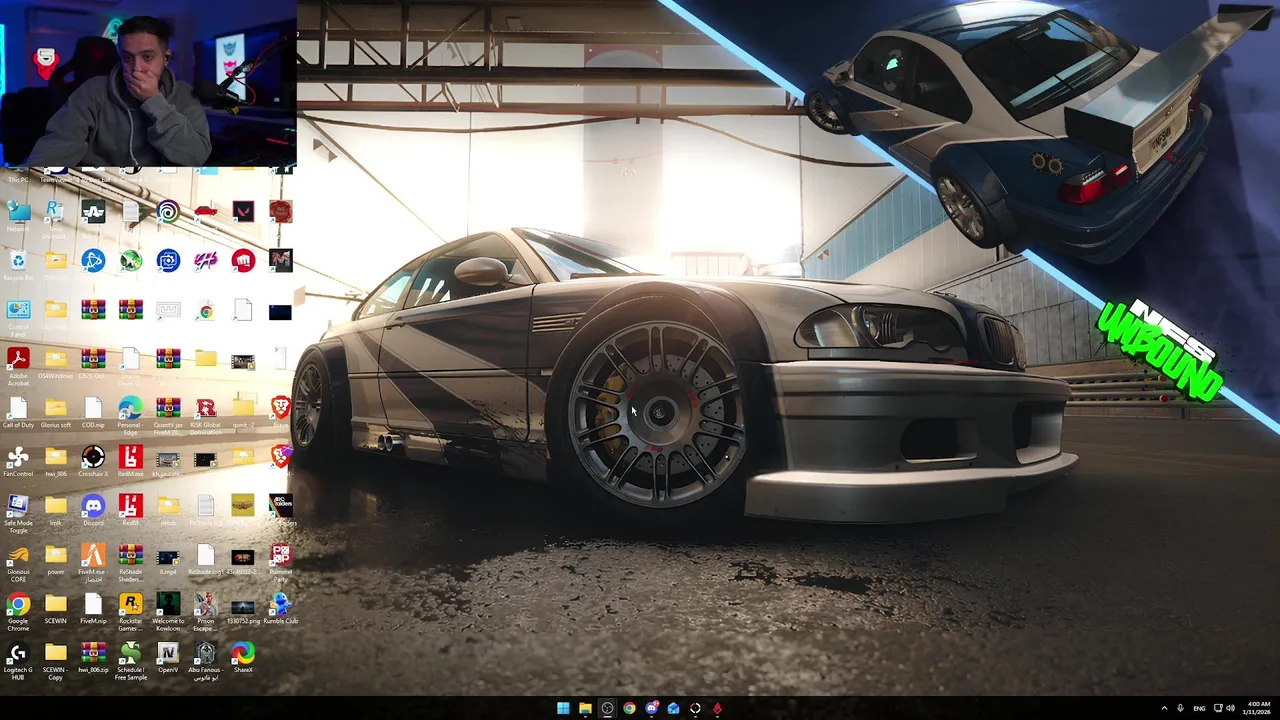This screenshot has height=720, width=1280.
Task: Show hidden system tray icons
Action: tap(1164, 709)
